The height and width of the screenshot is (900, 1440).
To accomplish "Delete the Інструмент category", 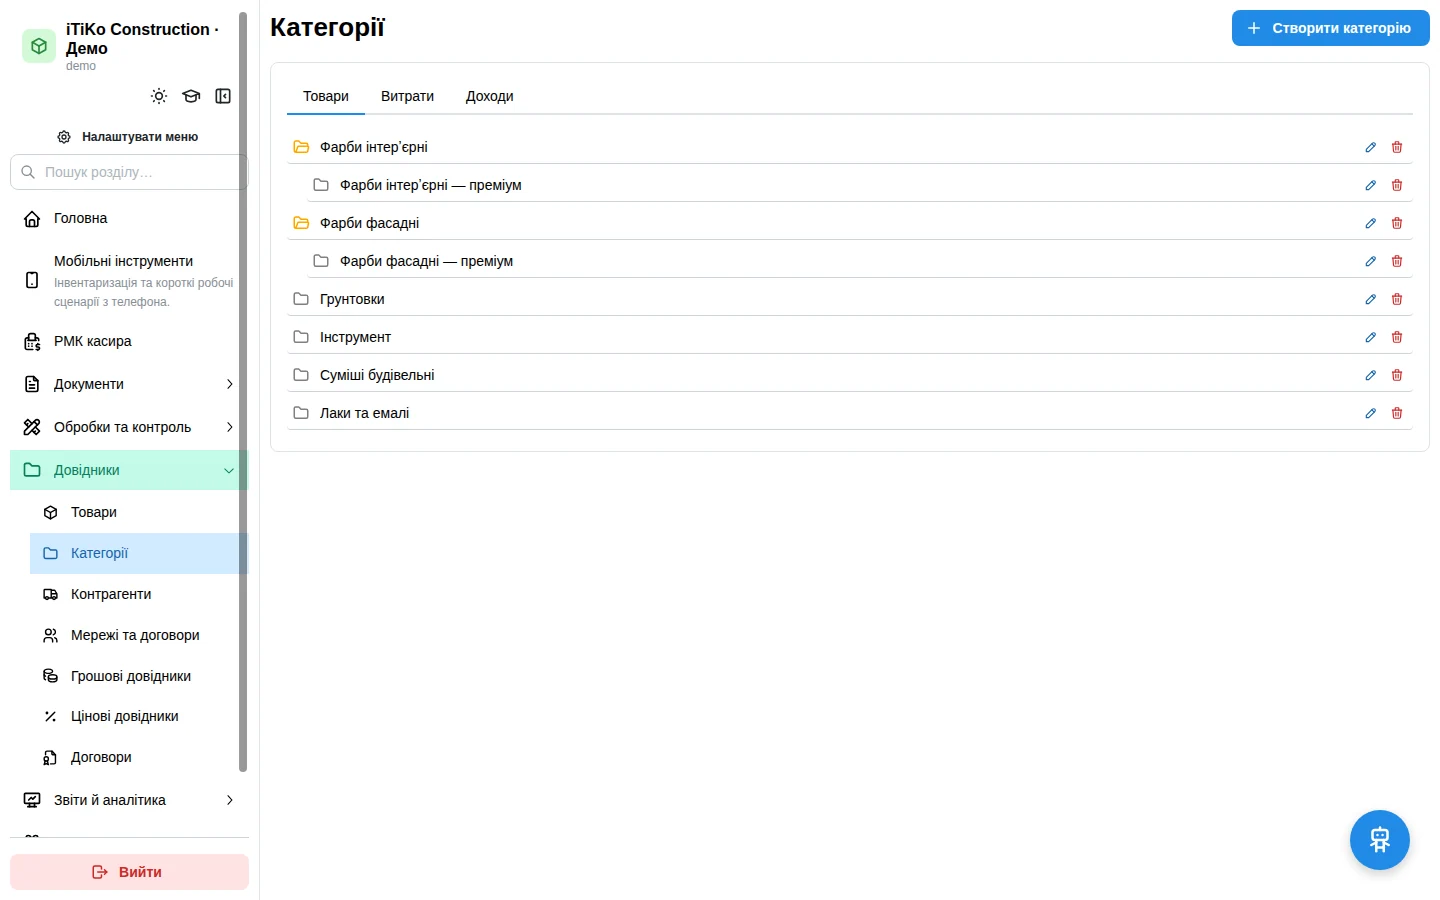I will tap(1397, 337).
